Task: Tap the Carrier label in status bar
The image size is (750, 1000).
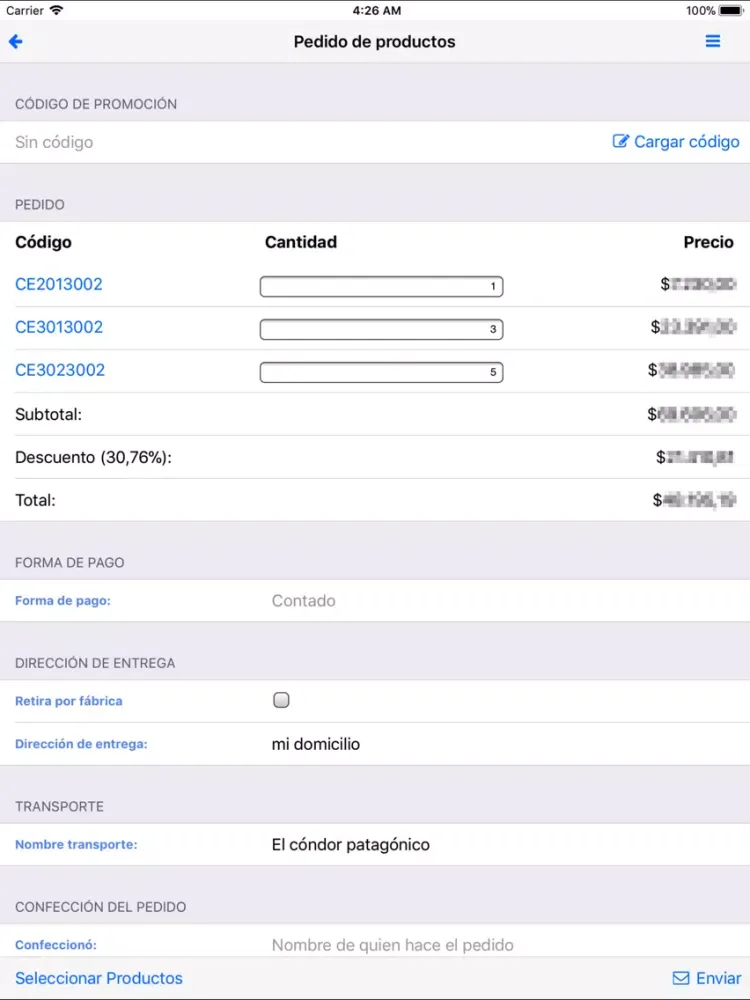Action: pos(25,10)
